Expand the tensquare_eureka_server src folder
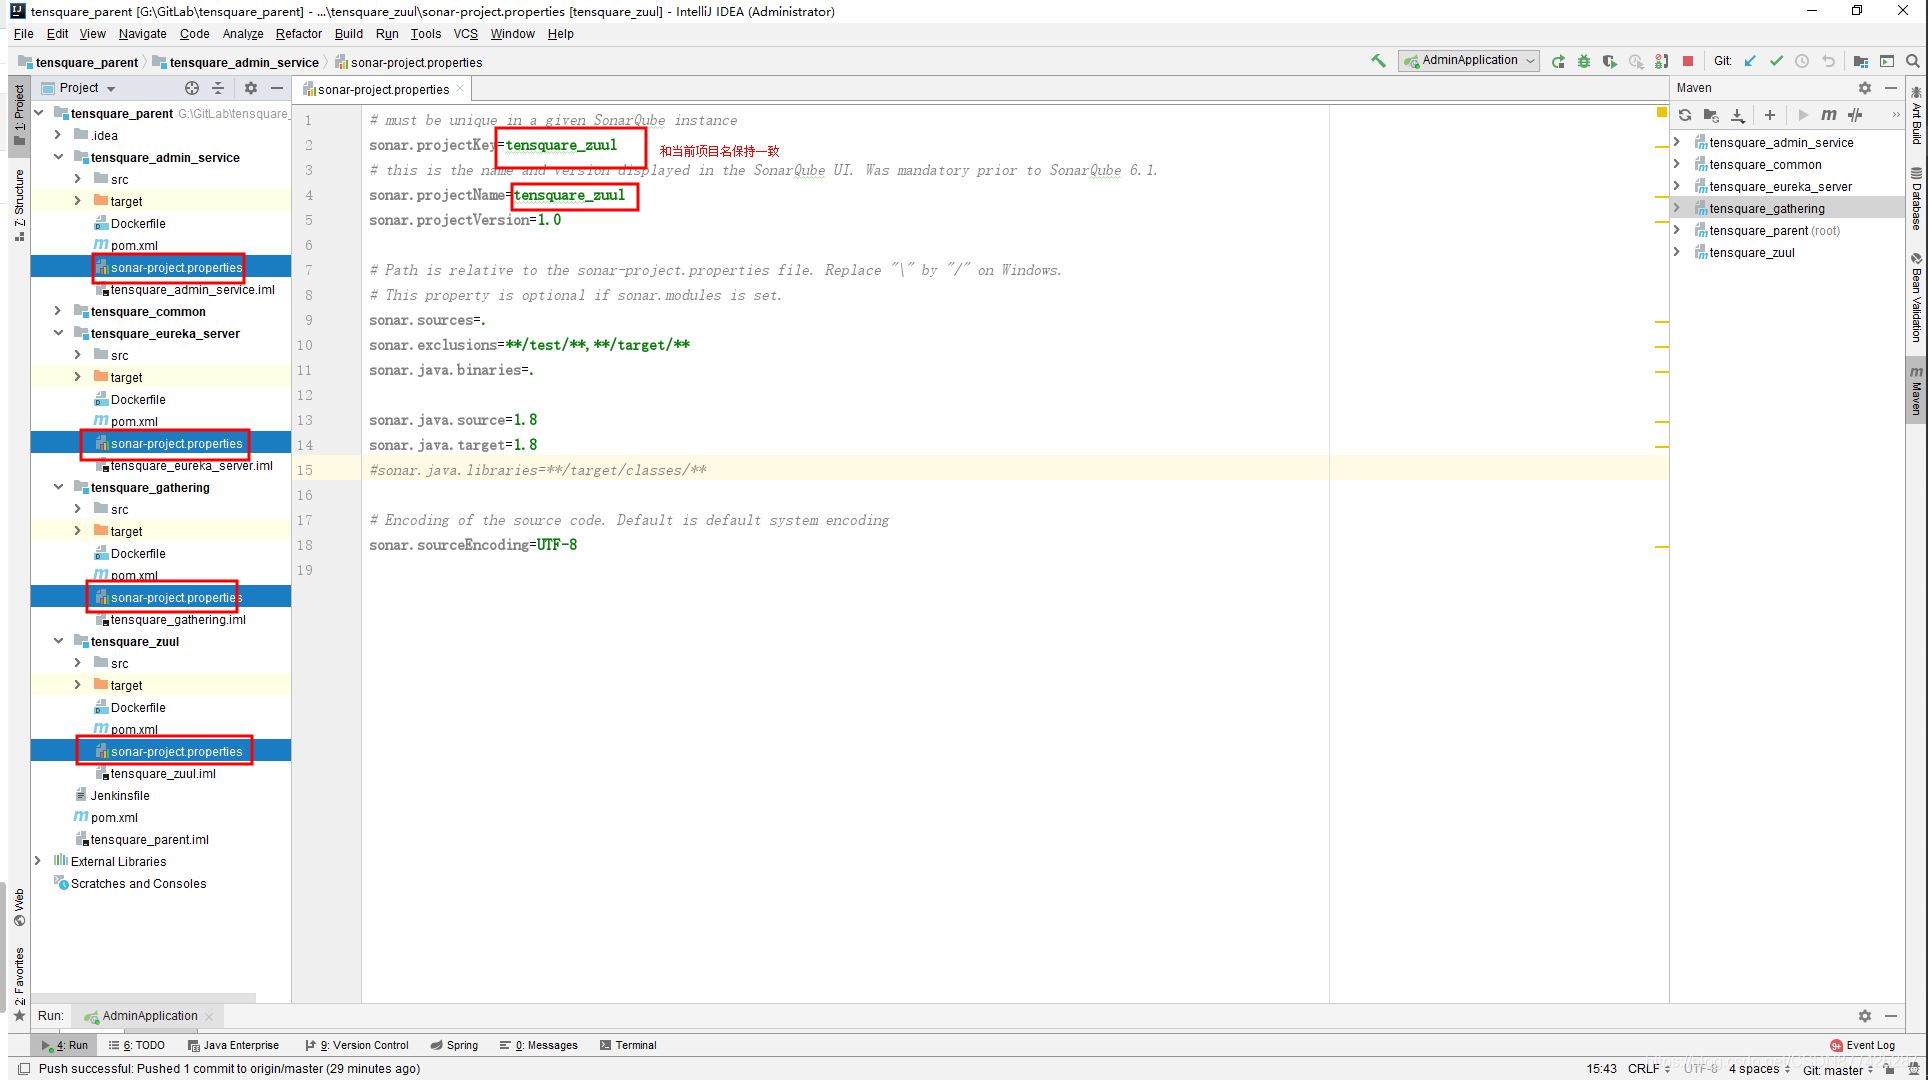The height and width of the screenshot is (1080, 1928). (78, 355)
